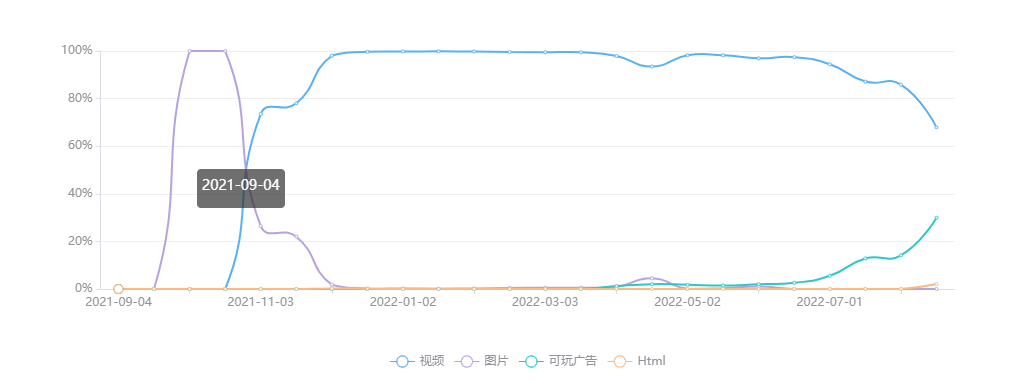Toggle the 可玩广告 series legend icon
The width and height of the screenshot is (1031, 391).
coord(531,361)
